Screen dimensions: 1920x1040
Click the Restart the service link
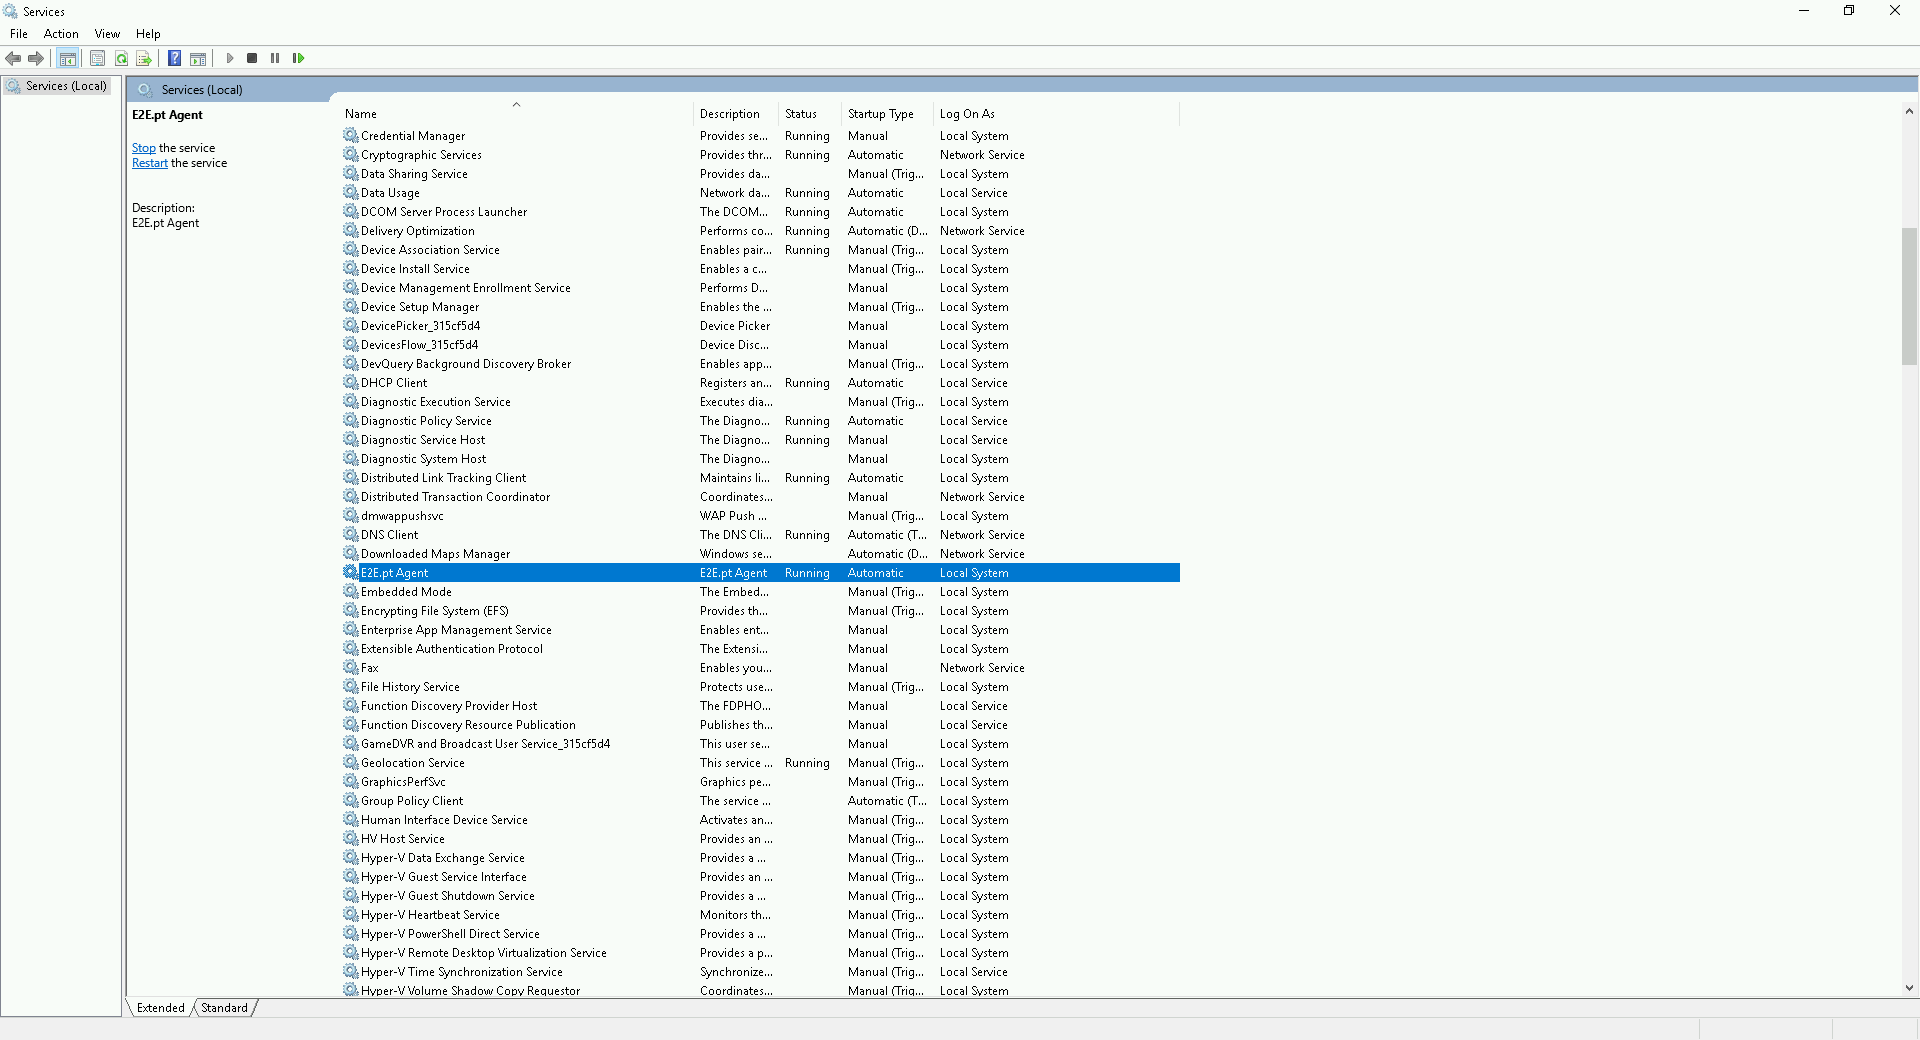(x=149, y=163)
